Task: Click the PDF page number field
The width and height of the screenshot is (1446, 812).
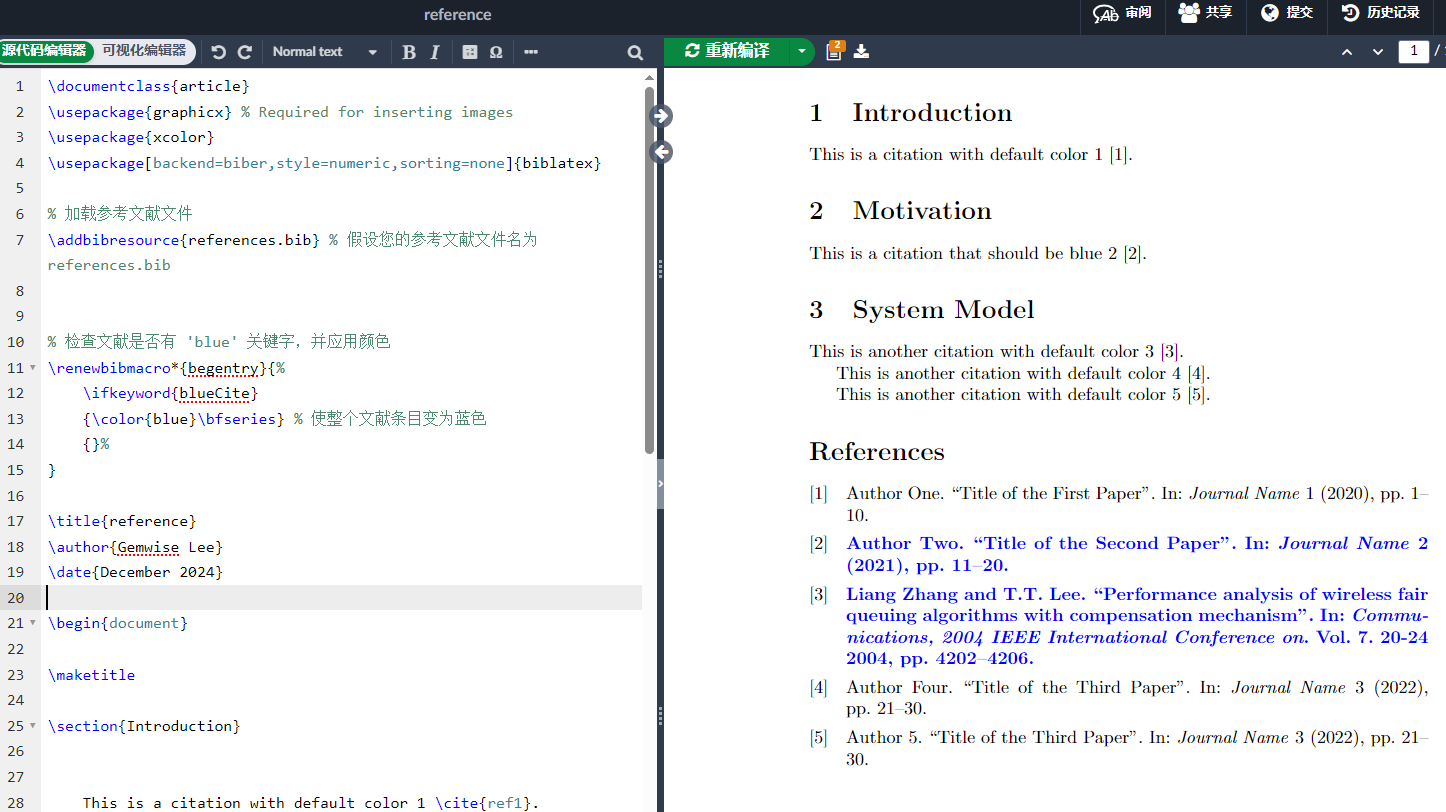Action: click(1413, 51)
